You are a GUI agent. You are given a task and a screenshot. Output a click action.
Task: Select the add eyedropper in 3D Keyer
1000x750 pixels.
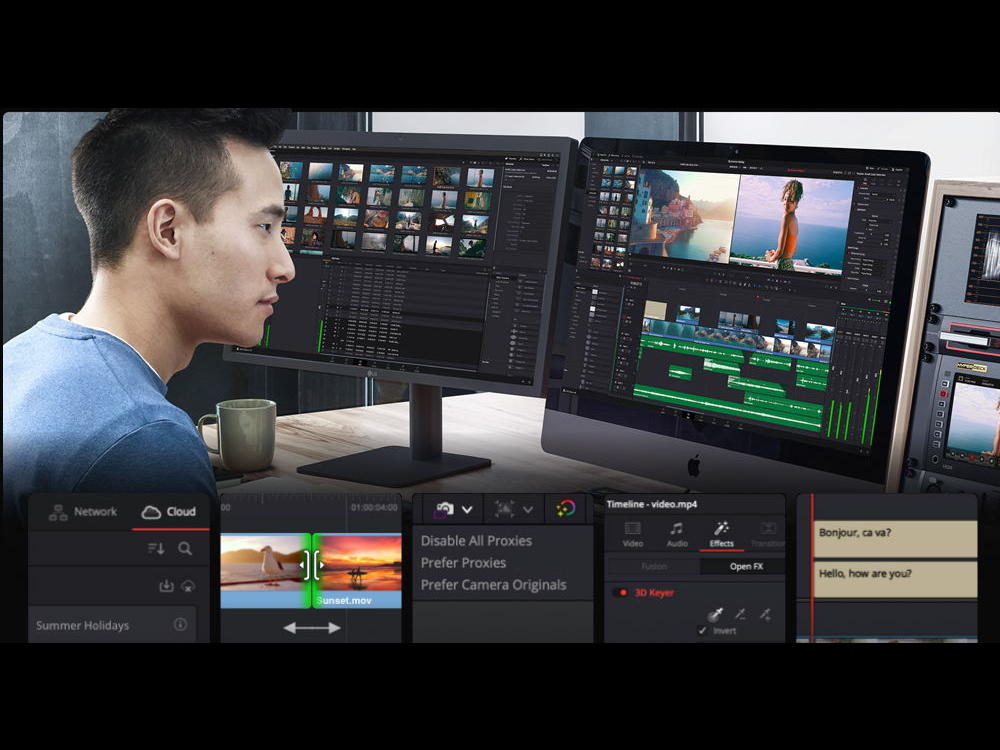click(765, 614)
